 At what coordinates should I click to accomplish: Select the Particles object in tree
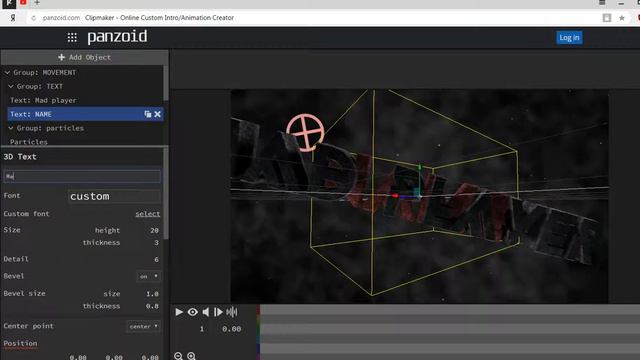coord(29,142)
